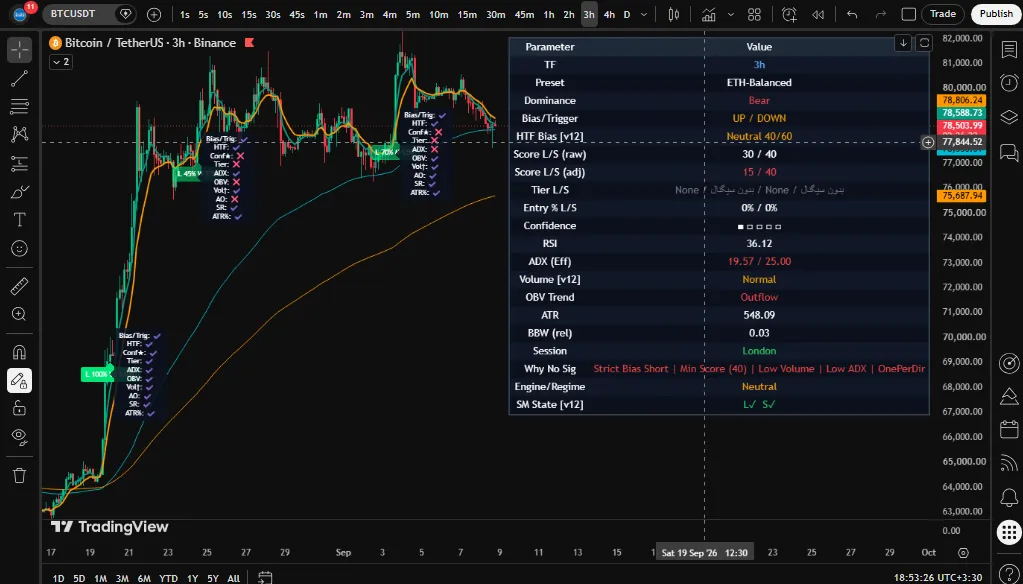Image resolution: width=1023 pixels, height=584 pixels.
Task: Open the layout setup square icon
Action: 908,14
